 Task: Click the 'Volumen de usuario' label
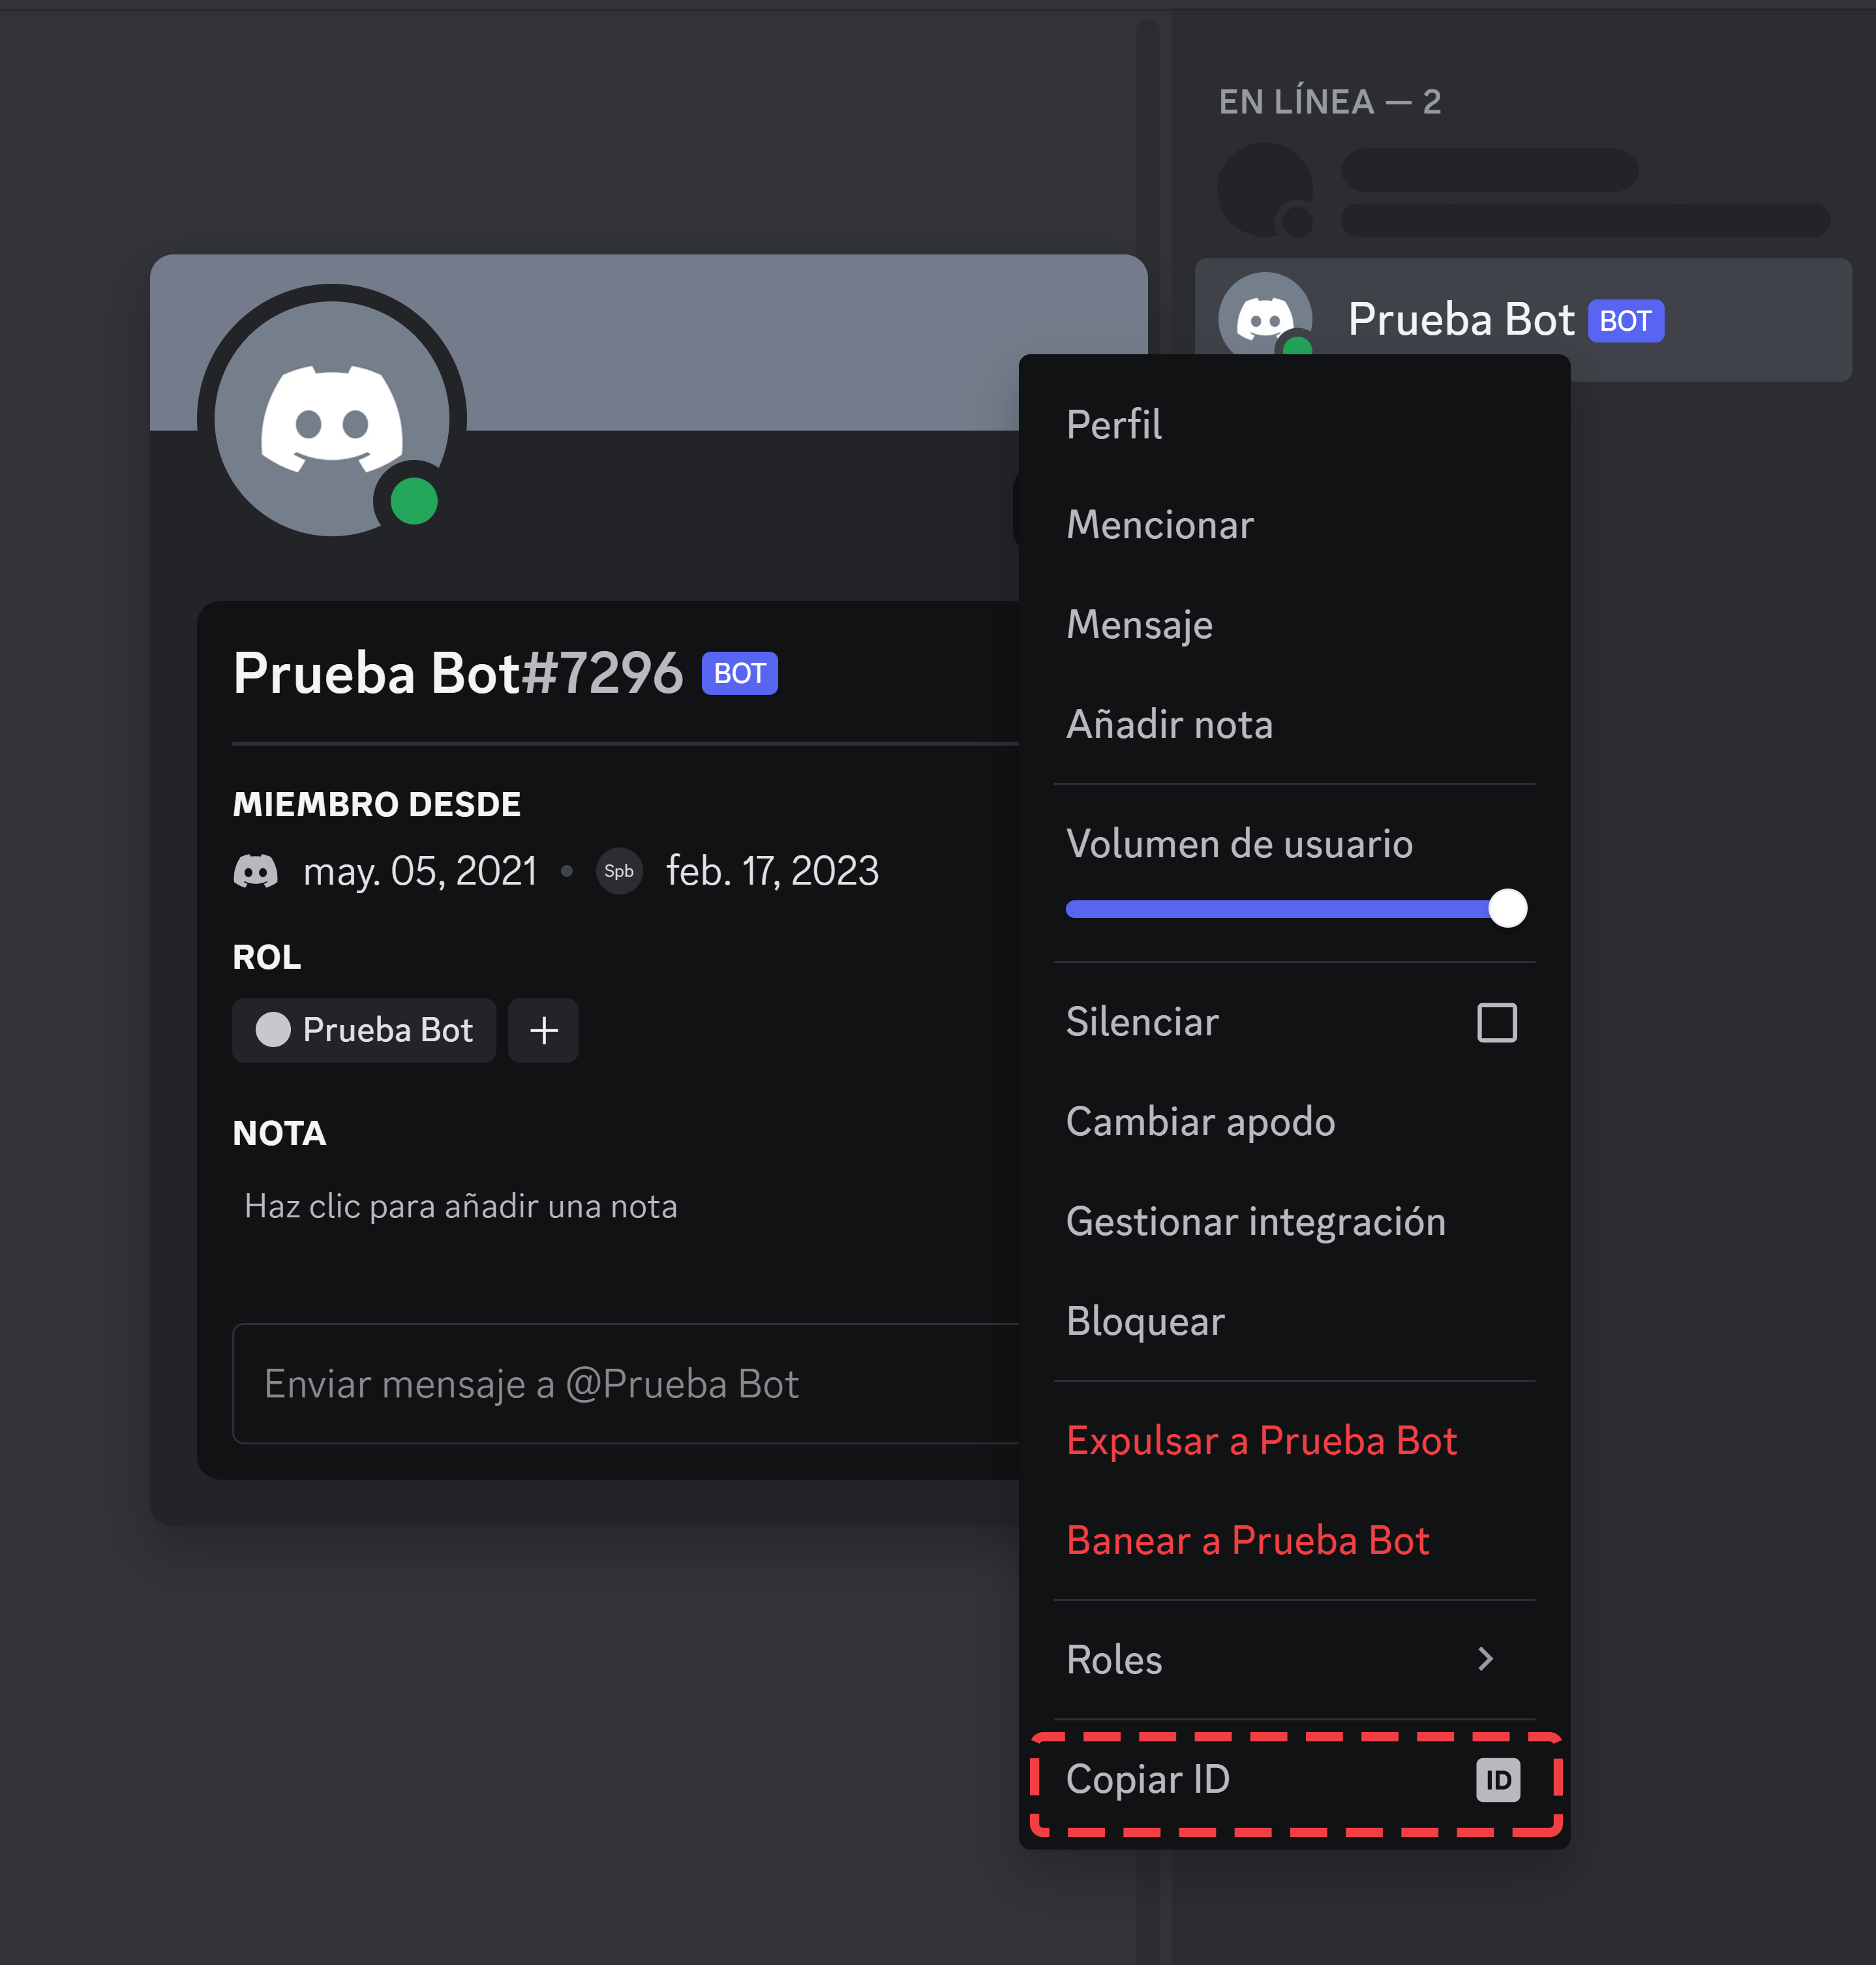pos(1239,844)
